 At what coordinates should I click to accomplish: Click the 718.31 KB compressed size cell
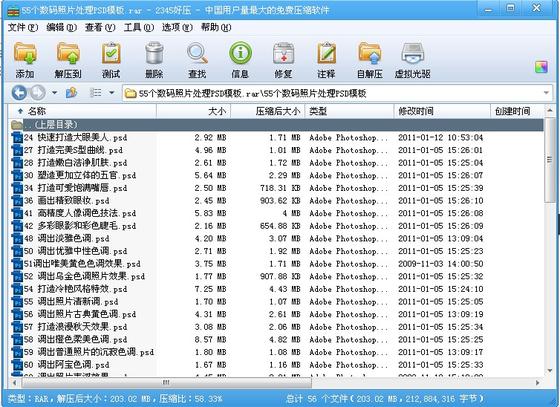pyautogui.click(x=280, y=188)
